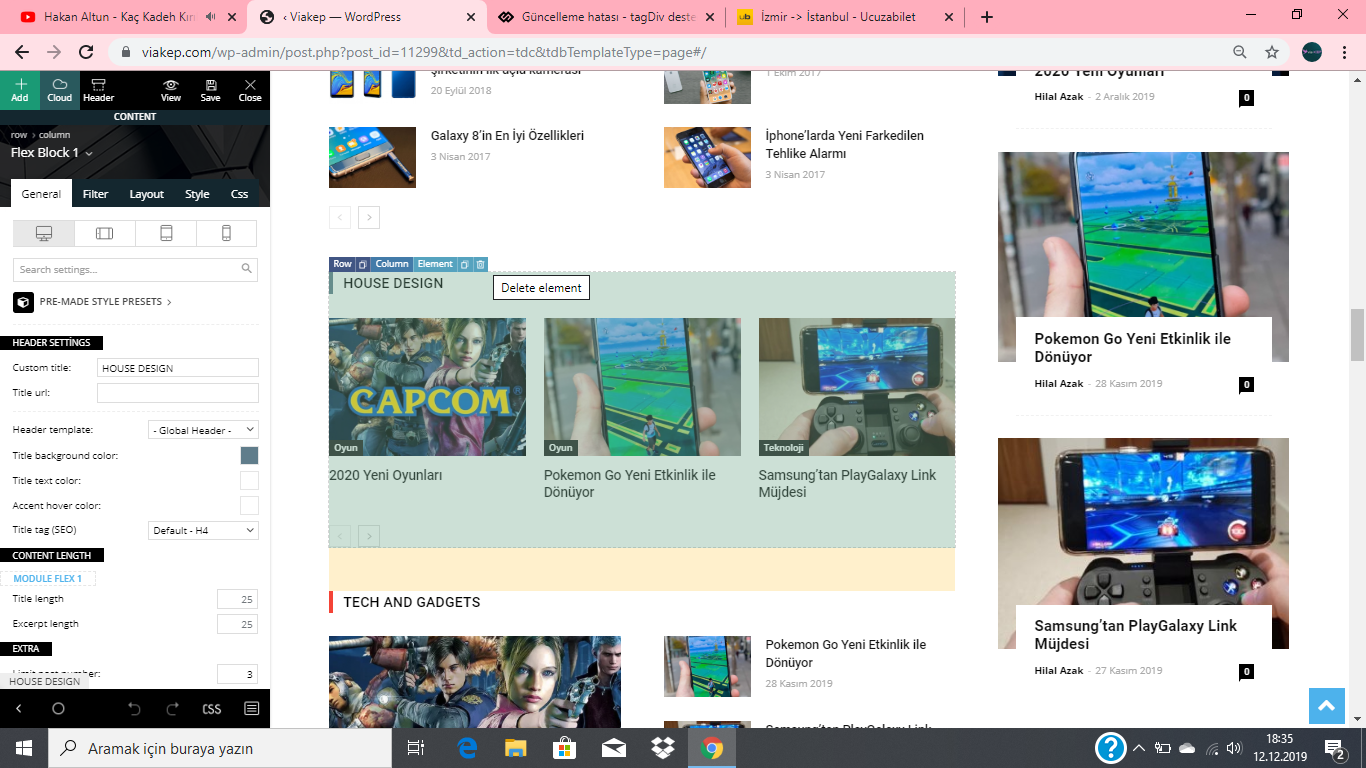Click the circle icon in the bottom bar

(58, 708)
